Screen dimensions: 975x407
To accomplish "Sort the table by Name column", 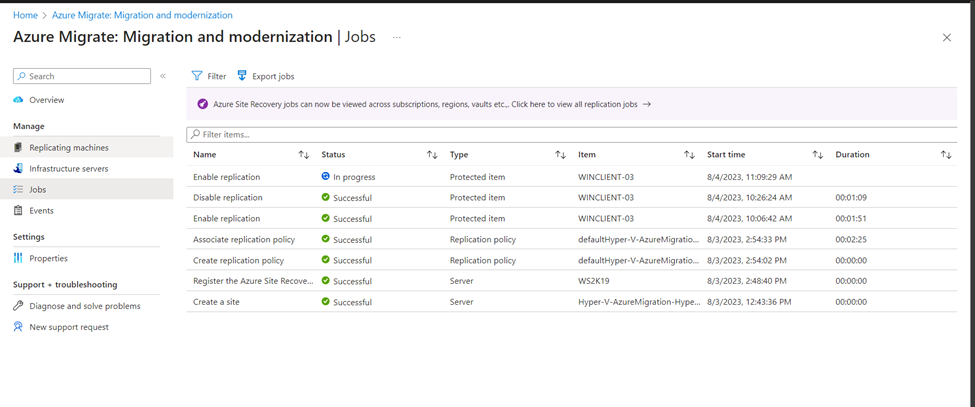I will tap(304, 155).
